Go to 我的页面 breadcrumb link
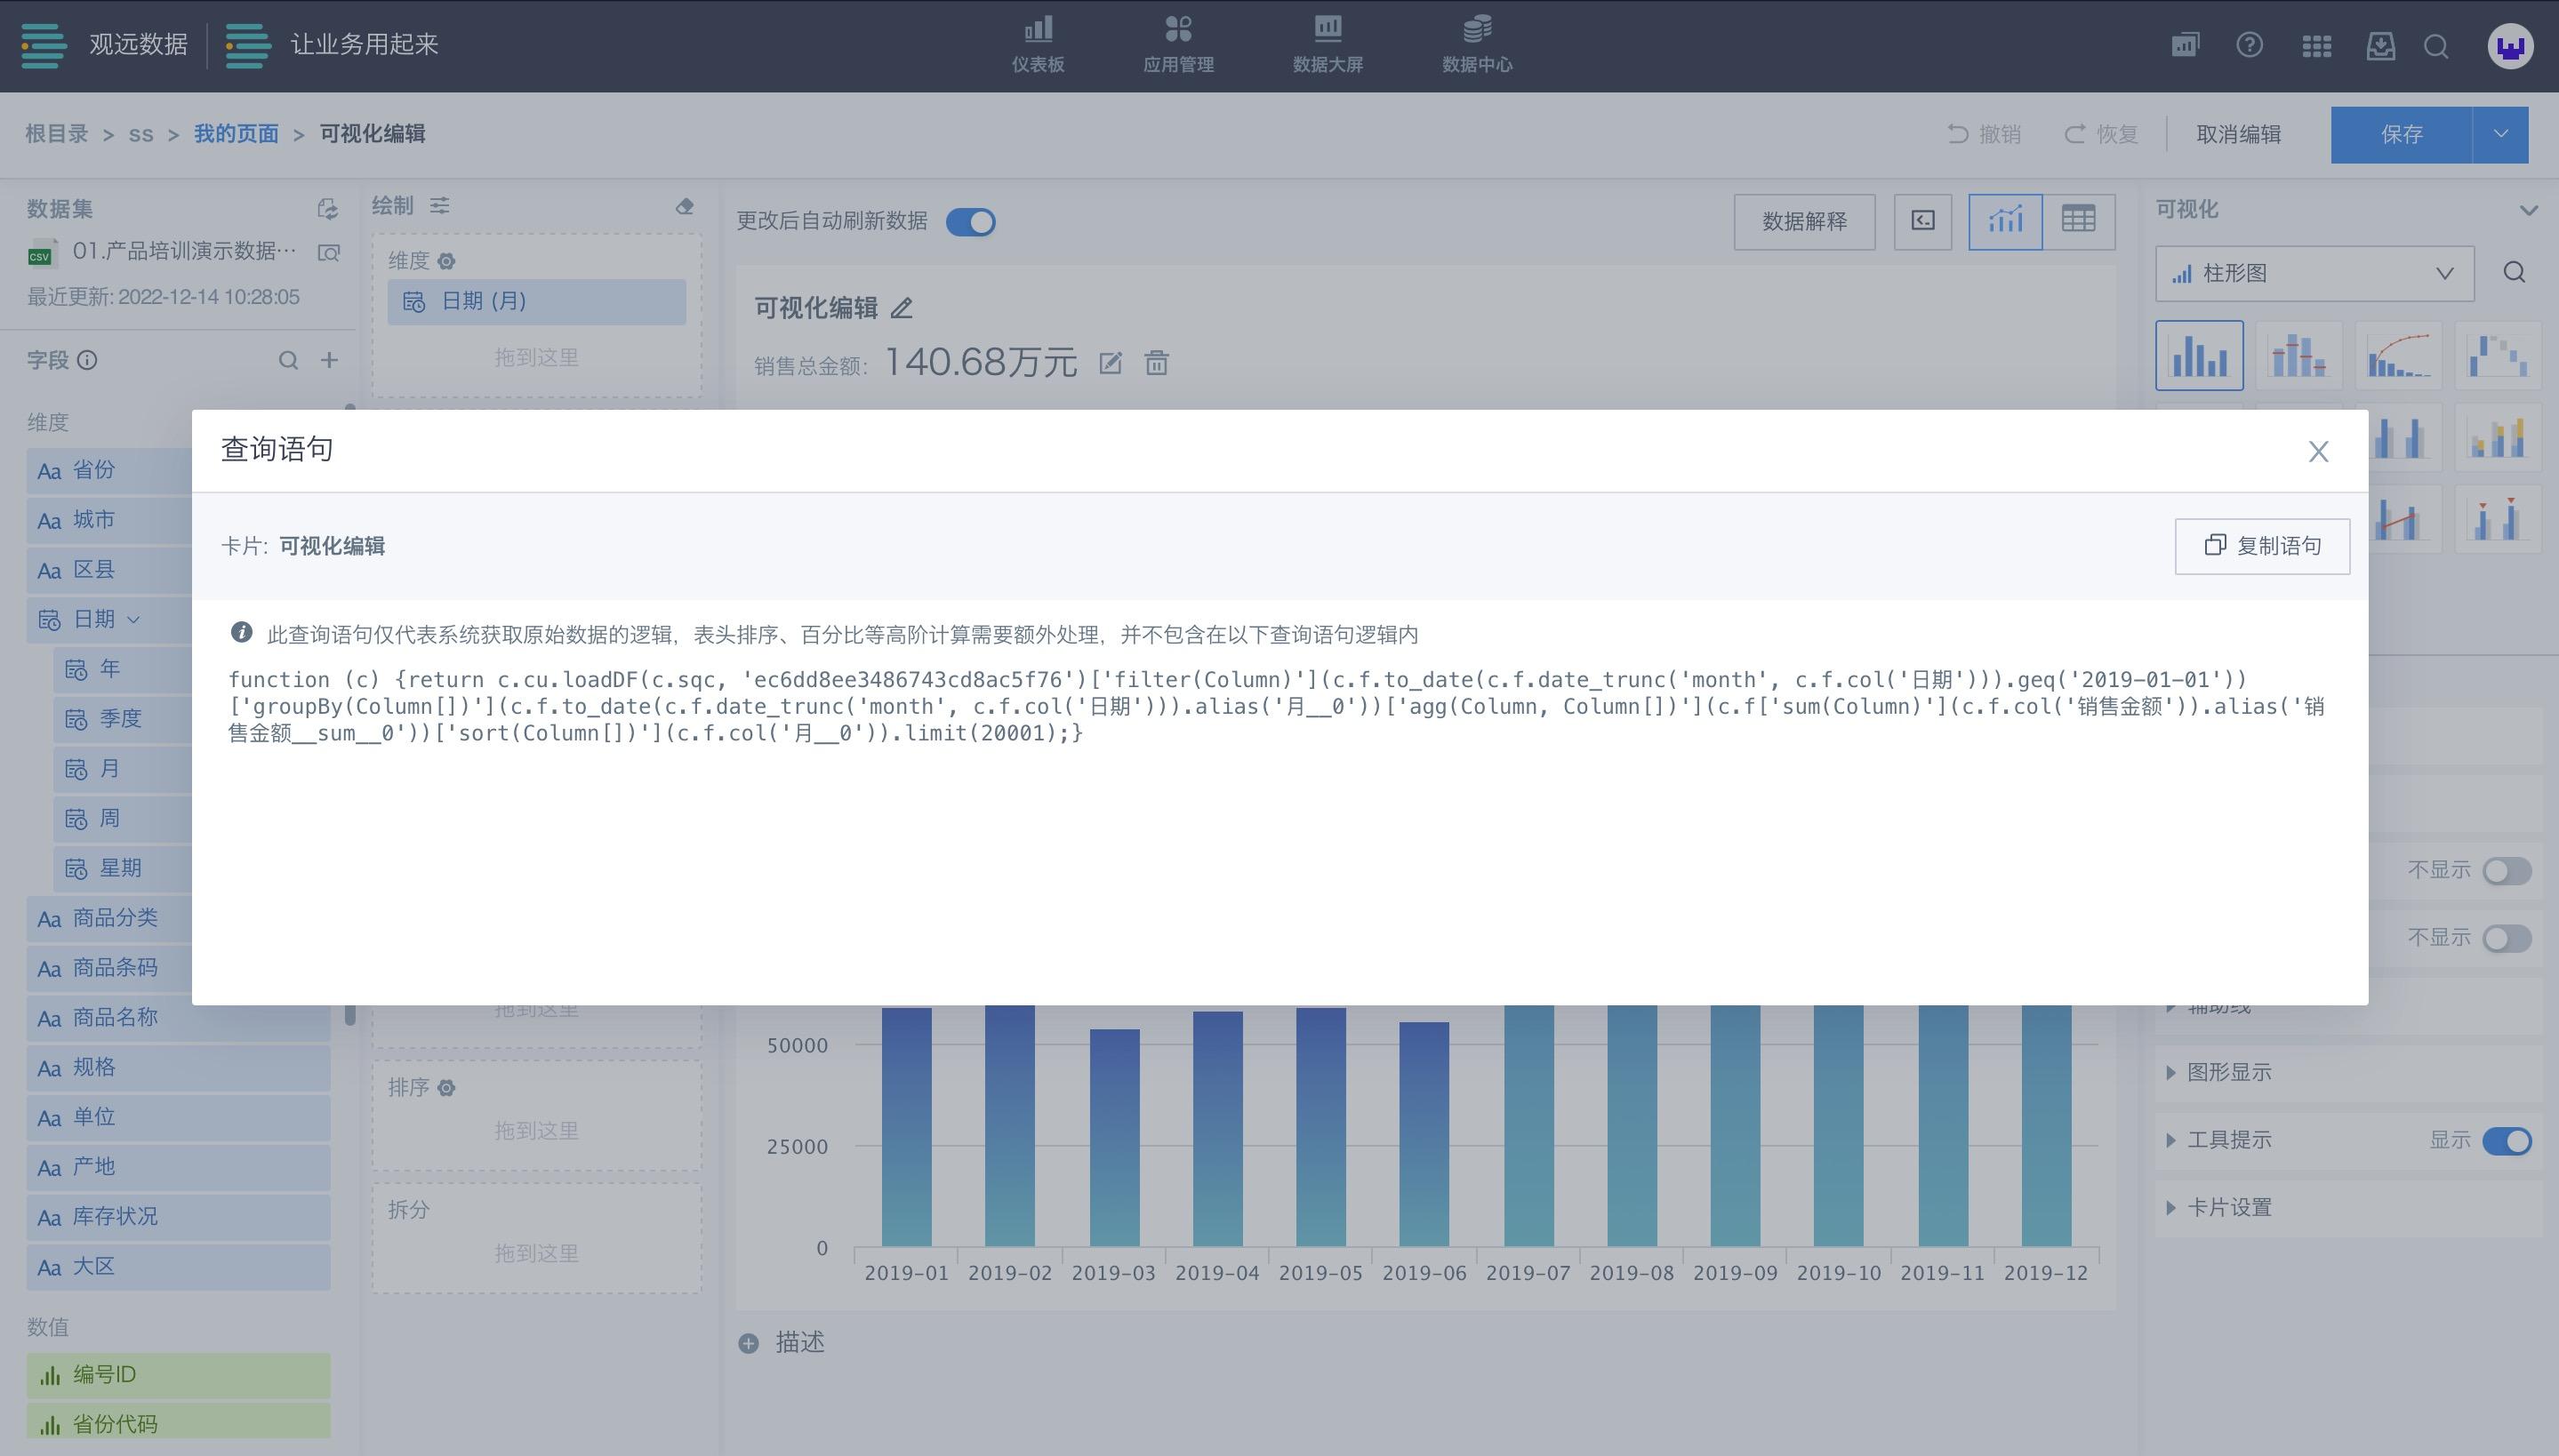This screenshot has width=2559, height=1456. coord(236,134)
